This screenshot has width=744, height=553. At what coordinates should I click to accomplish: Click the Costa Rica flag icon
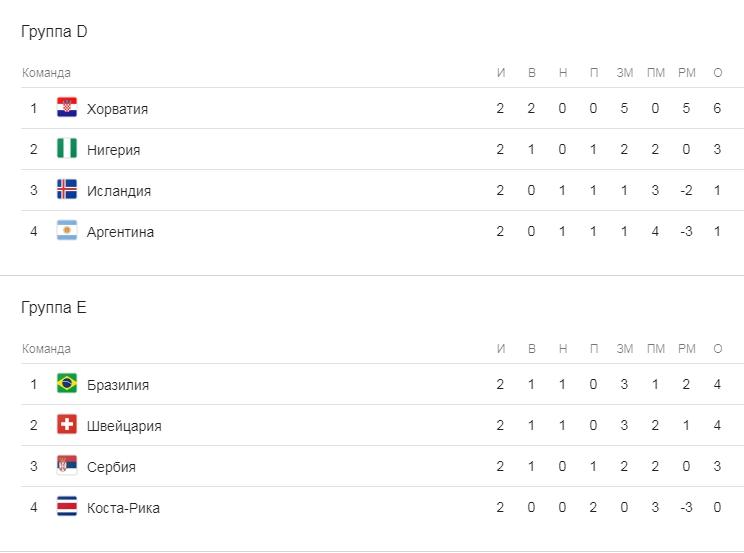(x=67, y=507)
